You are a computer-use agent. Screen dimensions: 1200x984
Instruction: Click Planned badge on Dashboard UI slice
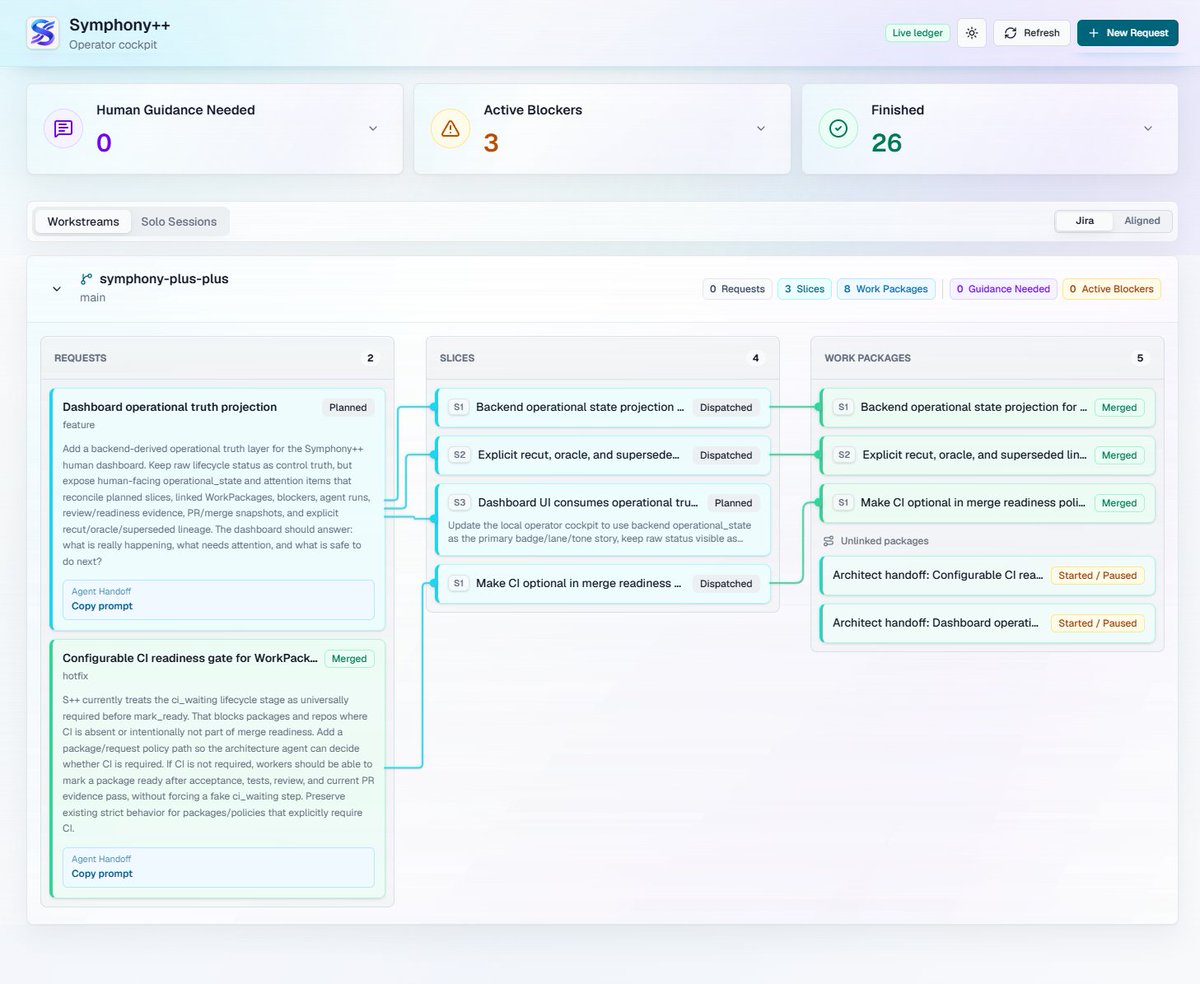[x=734, y=503]
